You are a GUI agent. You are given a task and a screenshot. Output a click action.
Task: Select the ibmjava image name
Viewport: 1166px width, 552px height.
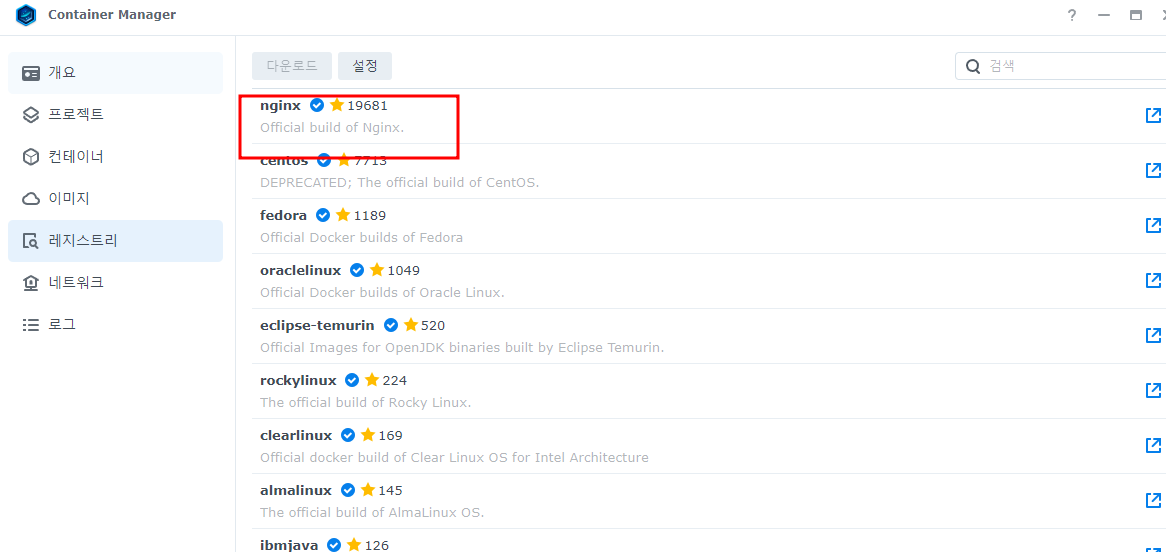pyautogui.click(x=289, y=545)
